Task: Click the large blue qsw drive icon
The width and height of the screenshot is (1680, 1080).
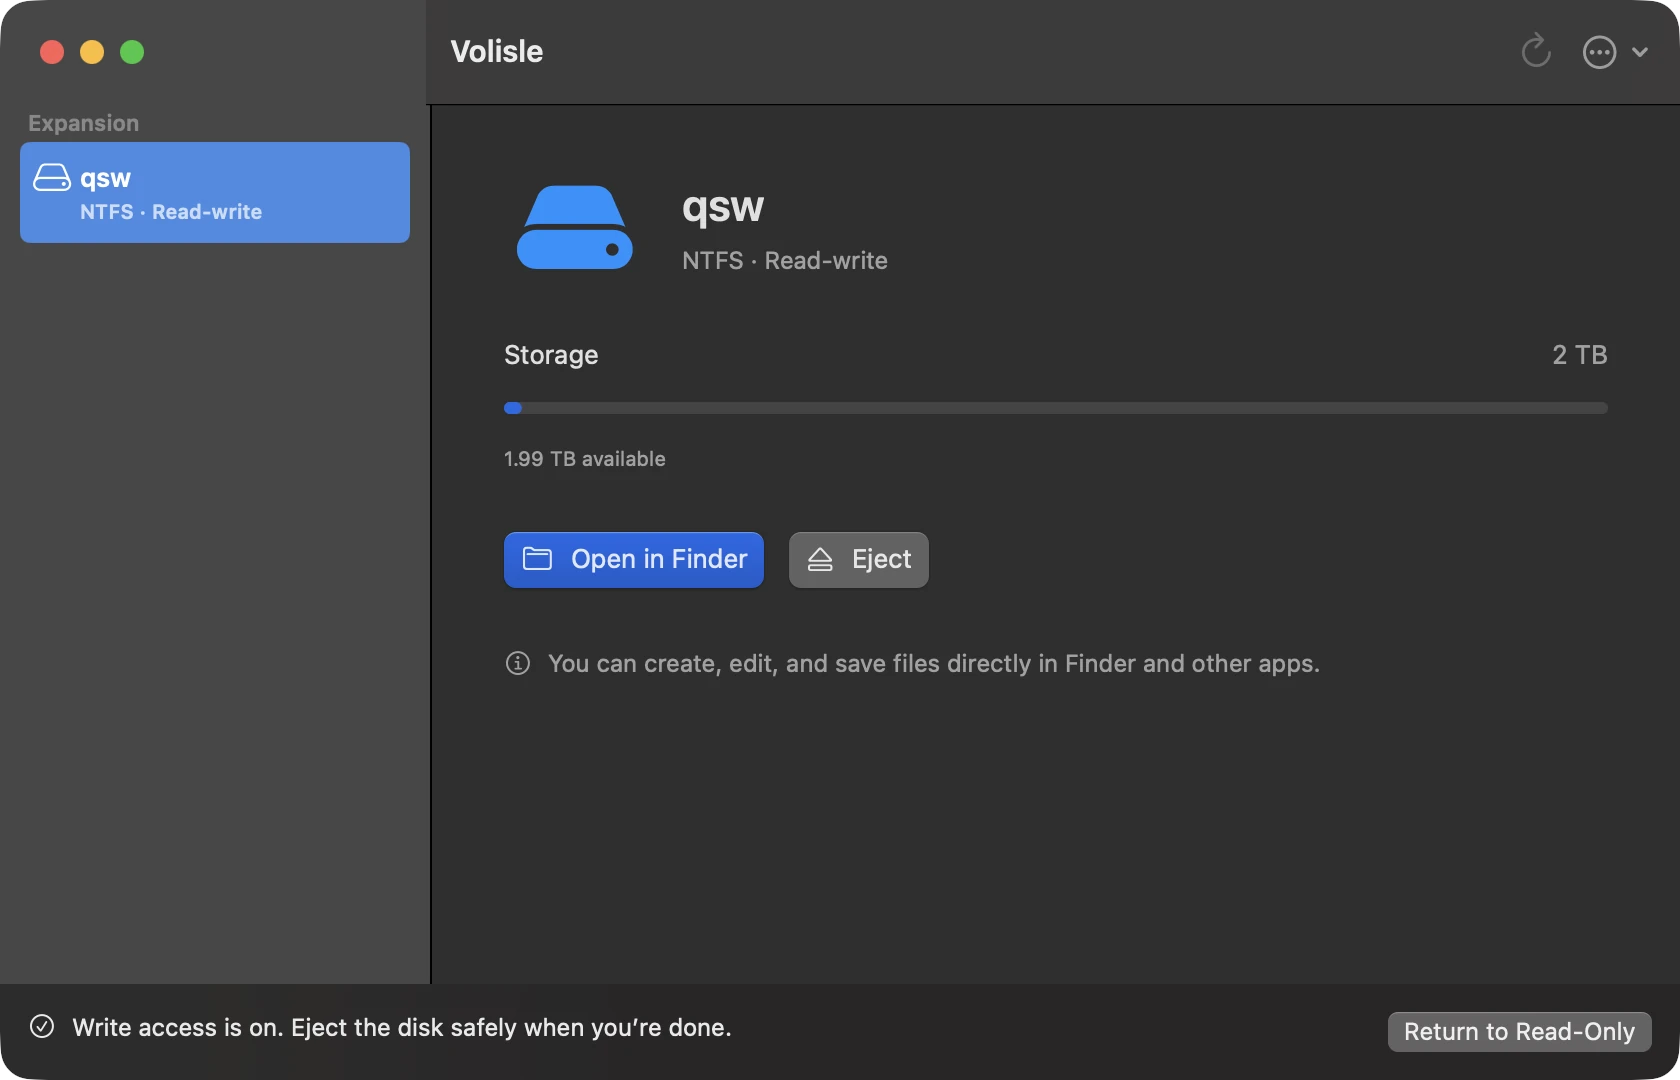Action: [x=575, y=228]
